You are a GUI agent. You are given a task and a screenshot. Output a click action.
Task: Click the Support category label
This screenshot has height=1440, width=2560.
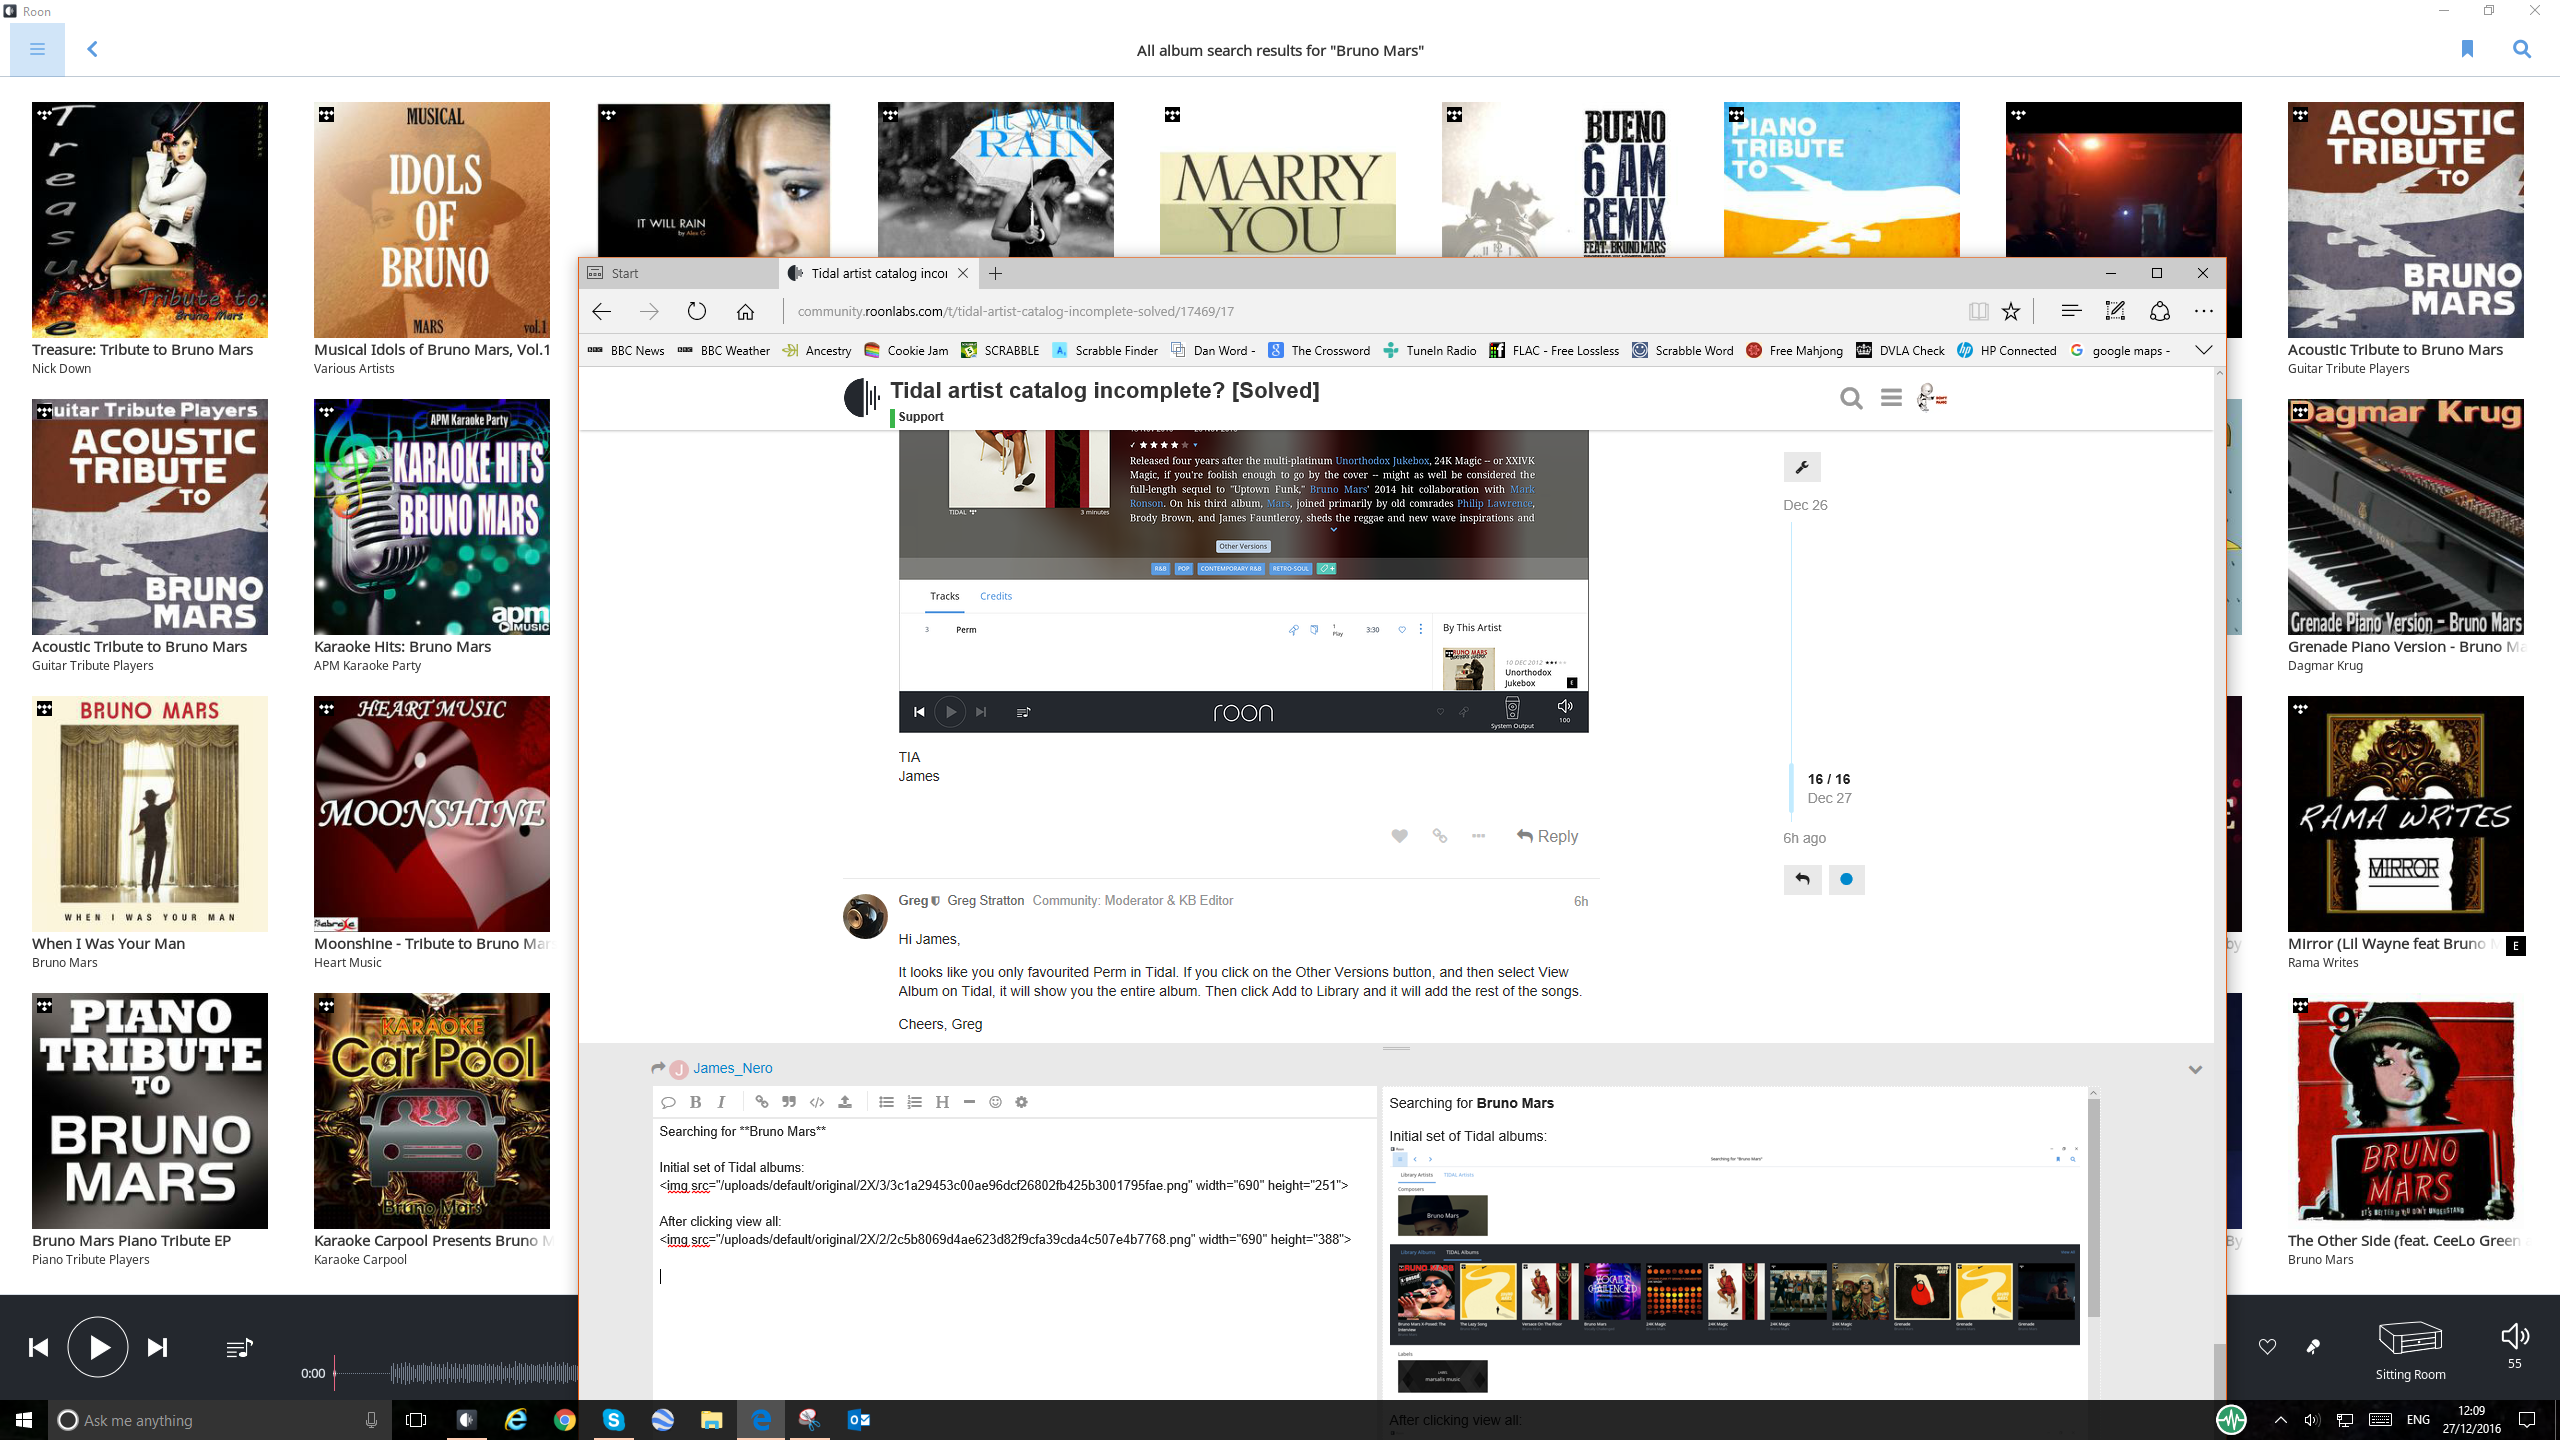coord(920,417)
